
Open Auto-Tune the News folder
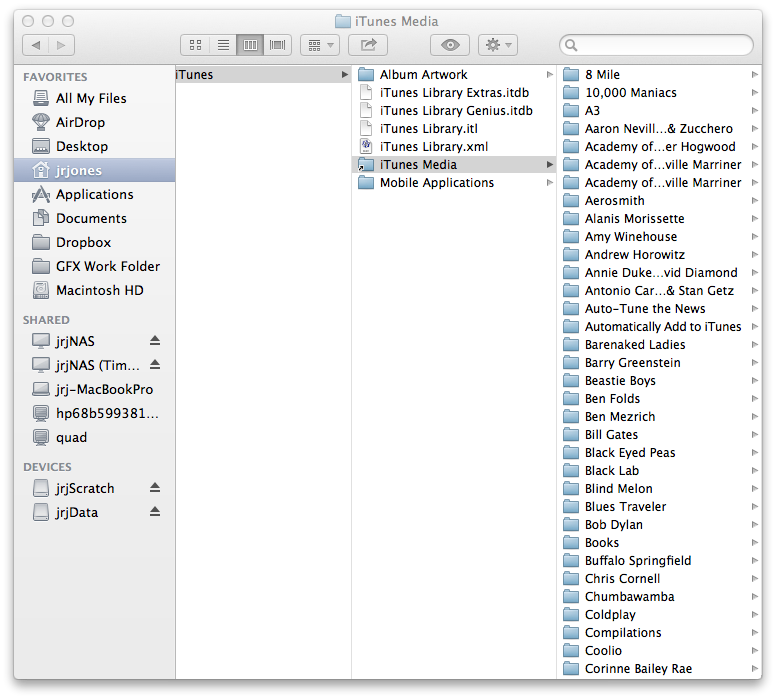pos(660,308)
